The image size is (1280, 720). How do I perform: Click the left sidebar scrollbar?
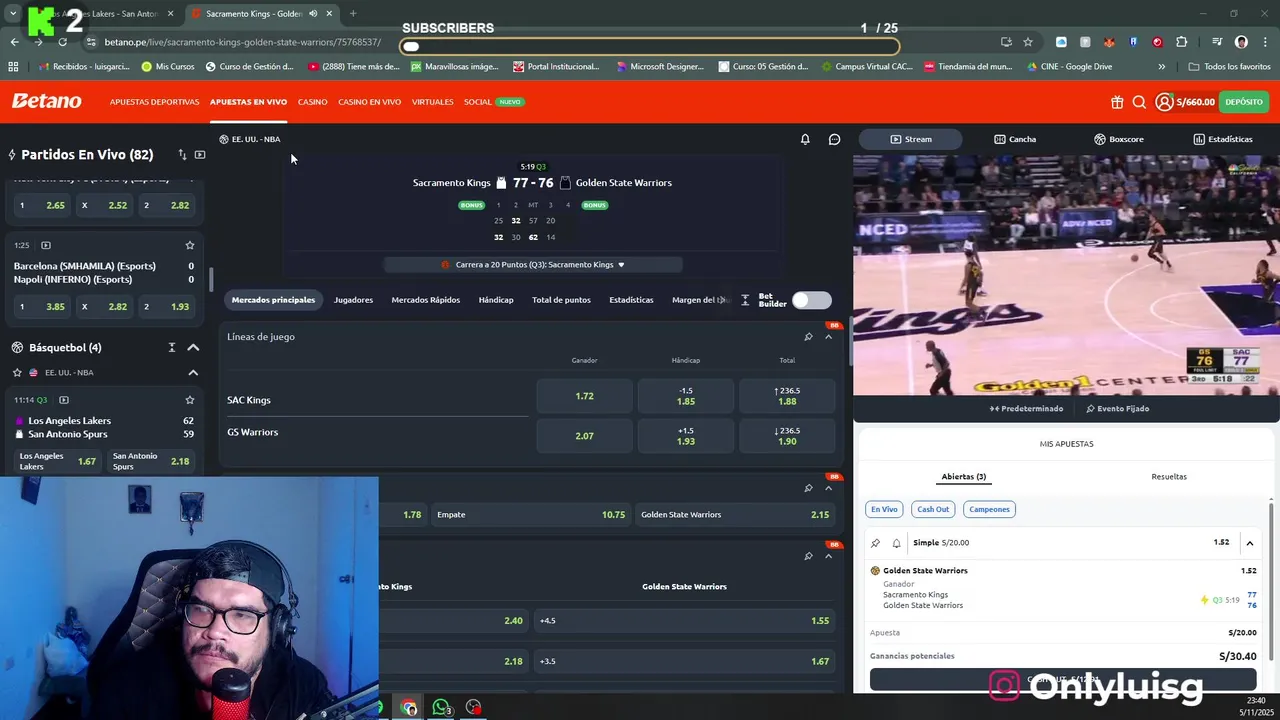(210, 280)
